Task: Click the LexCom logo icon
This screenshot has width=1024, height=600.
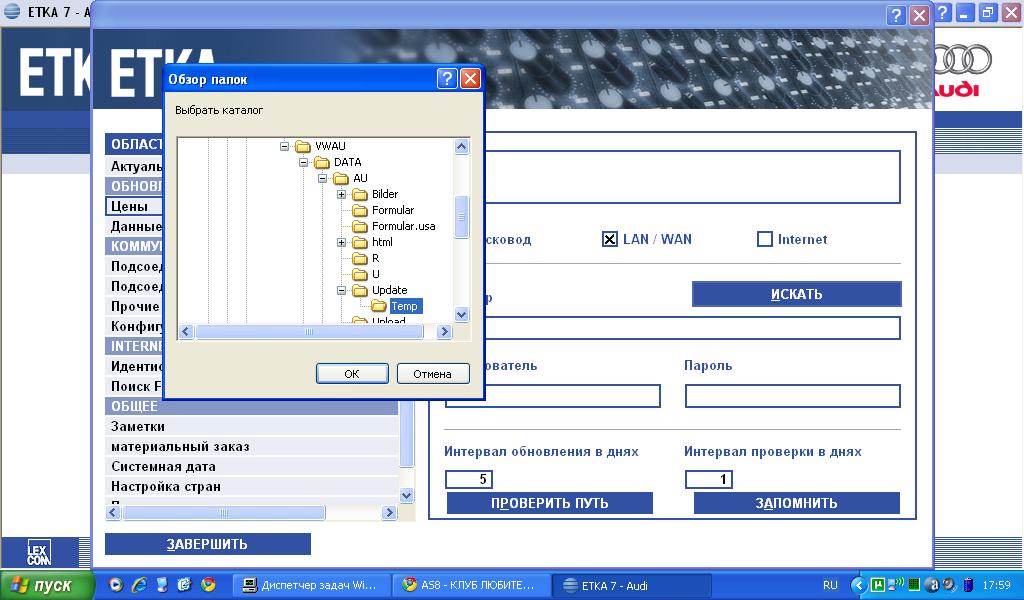Action: click(x=39, y=551)
